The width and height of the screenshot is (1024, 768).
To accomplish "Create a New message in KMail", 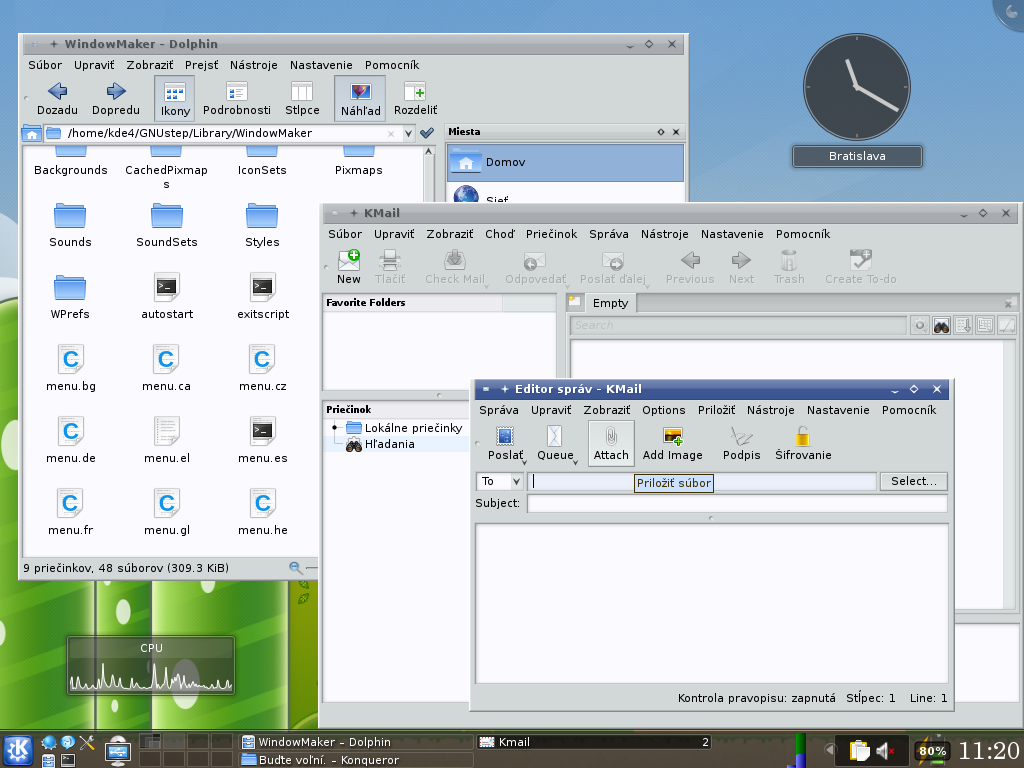I will [348, 268].
